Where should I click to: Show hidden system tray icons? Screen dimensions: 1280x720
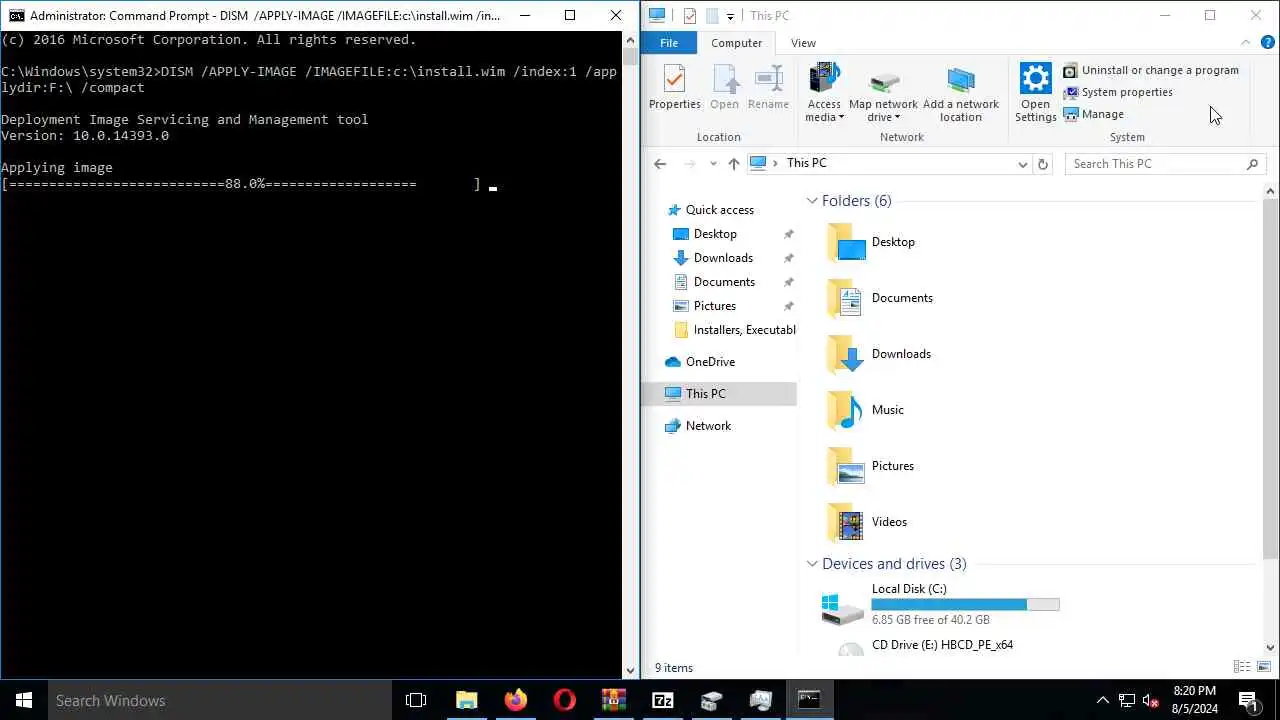(1103, 700)
